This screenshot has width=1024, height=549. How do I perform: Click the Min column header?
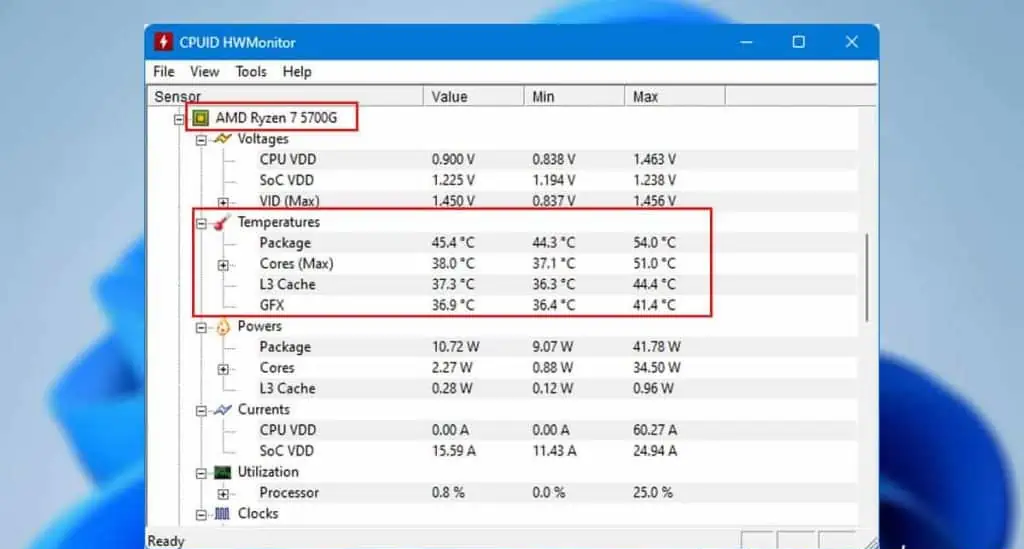pos(574,96)
